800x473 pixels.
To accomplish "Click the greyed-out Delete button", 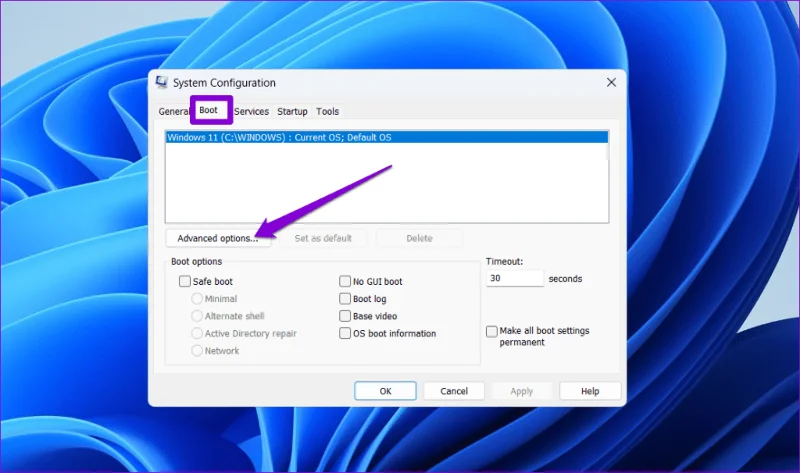I will pos(419,238).
